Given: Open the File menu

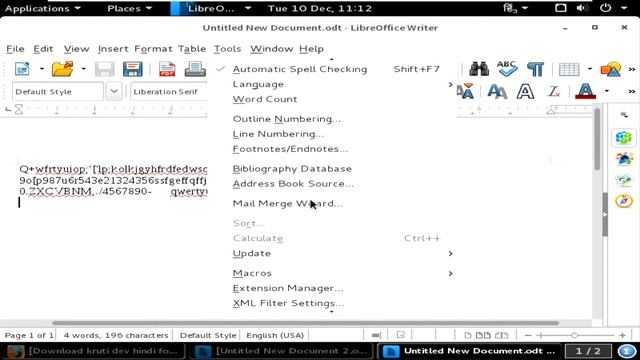Looking at the screenshot, I should click(x=15, y=49).
